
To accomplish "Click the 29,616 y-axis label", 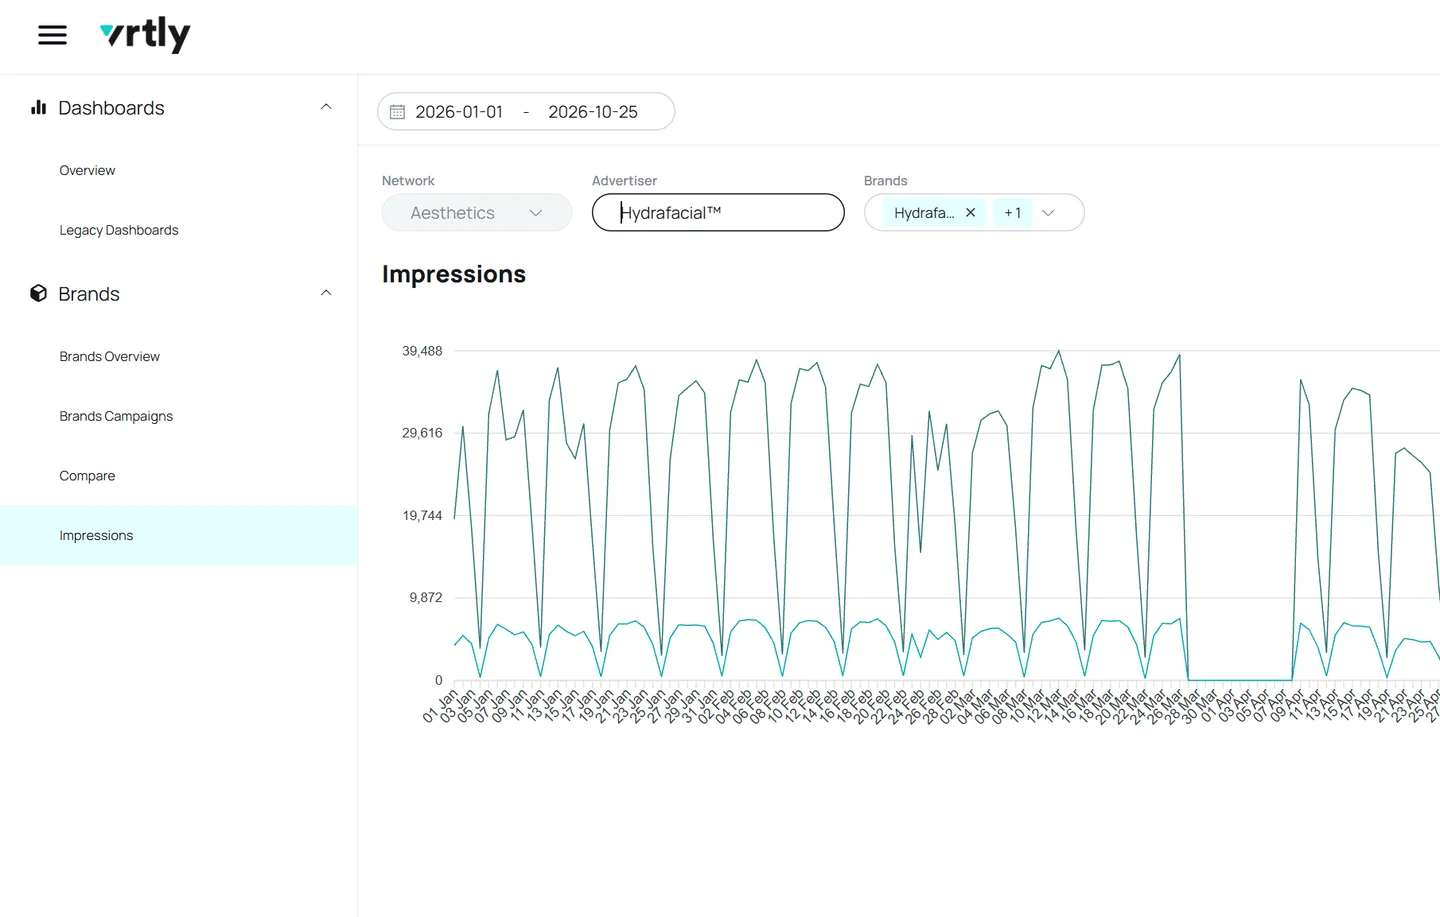I will 422,433.
